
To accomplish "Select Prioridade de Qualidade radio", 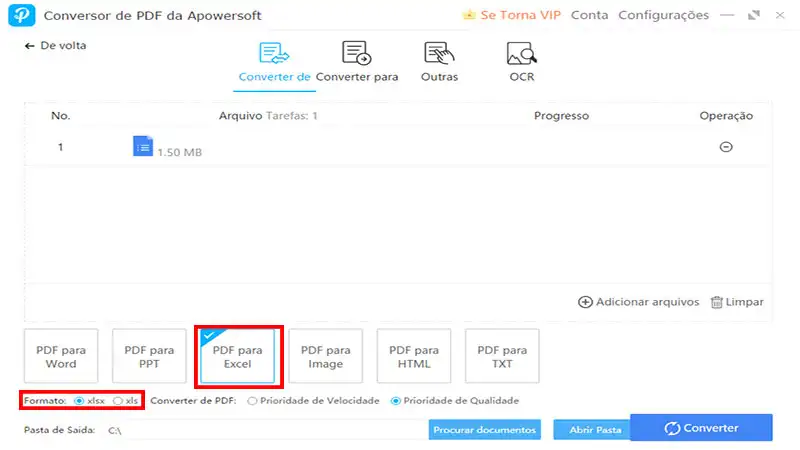I will (x=395, y=401).
